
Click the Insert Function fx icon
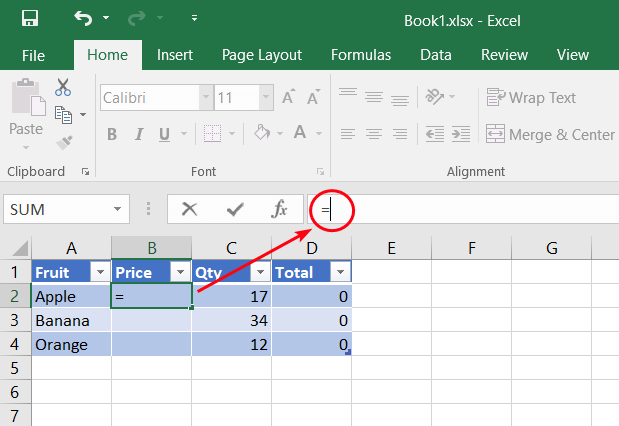(280, 209)
